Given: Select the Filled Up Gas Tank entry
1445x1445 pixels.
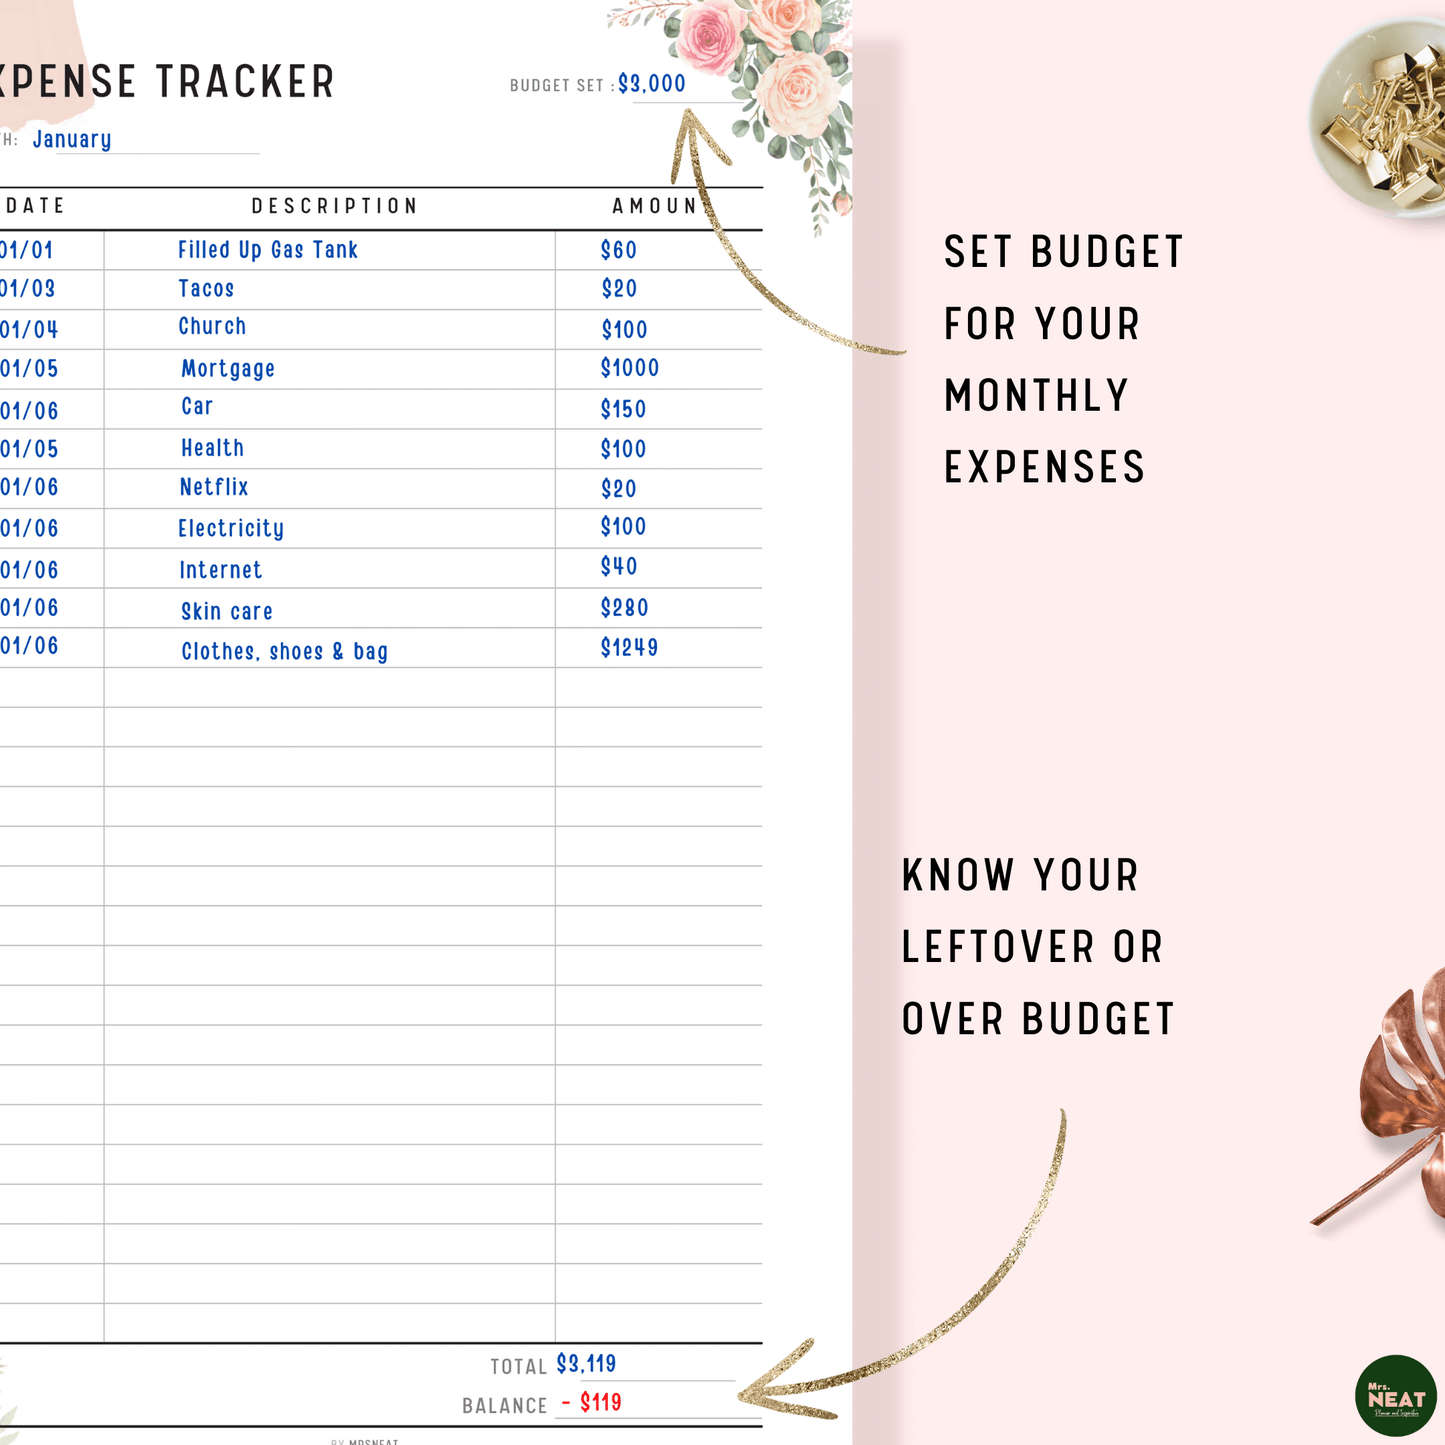Looking at the screenshot, I should 268,250.
